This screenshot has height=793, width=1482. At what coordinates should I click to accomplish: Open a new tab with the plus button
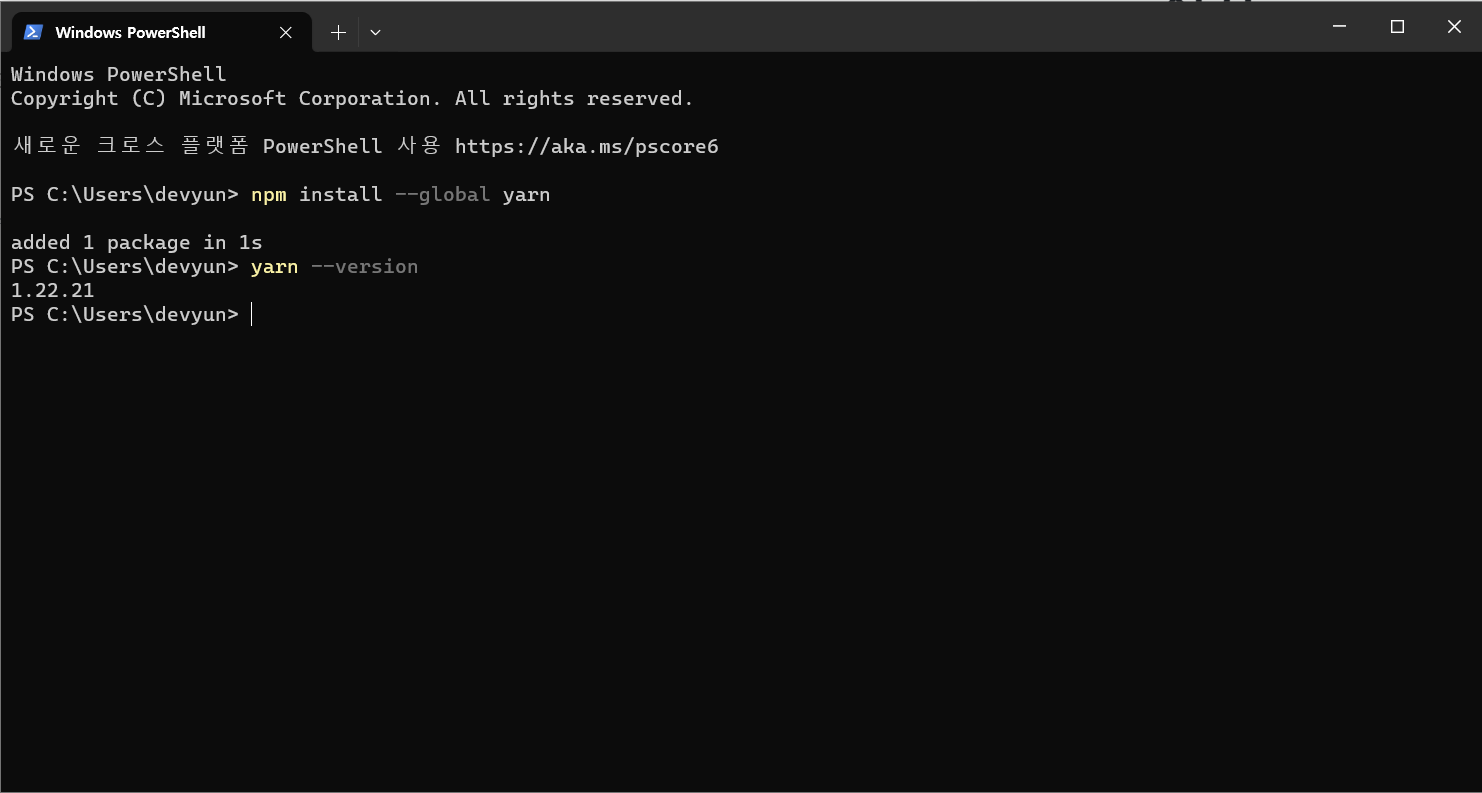338,32
